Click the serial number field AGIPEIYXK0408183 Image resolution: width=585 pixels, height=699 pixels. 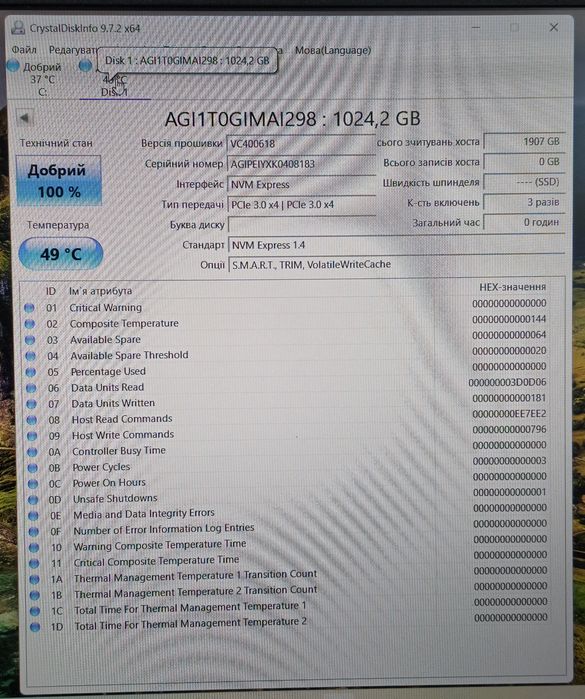[301, 164]
